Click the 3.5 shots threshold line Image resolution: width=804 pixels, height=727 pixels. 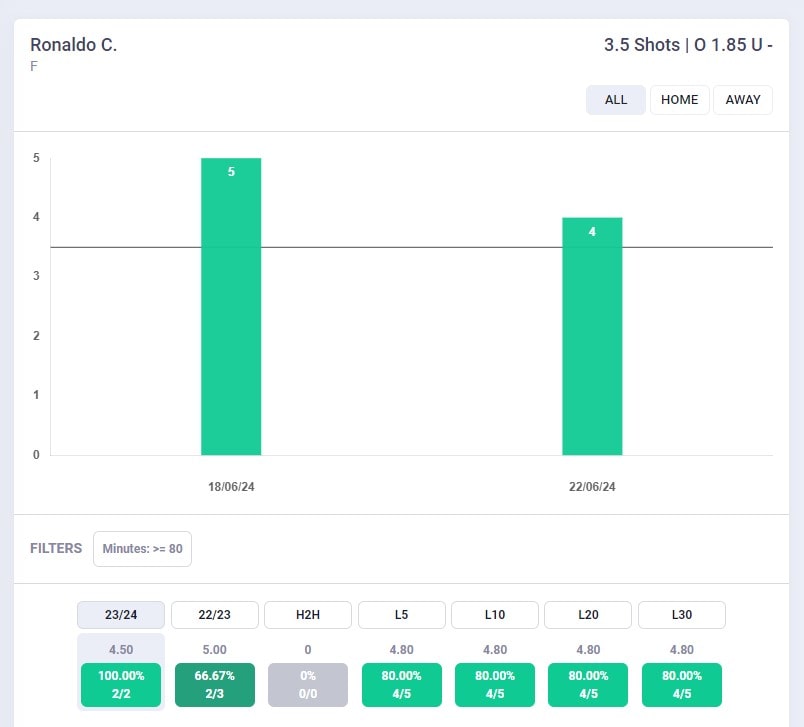pos(412,248)
